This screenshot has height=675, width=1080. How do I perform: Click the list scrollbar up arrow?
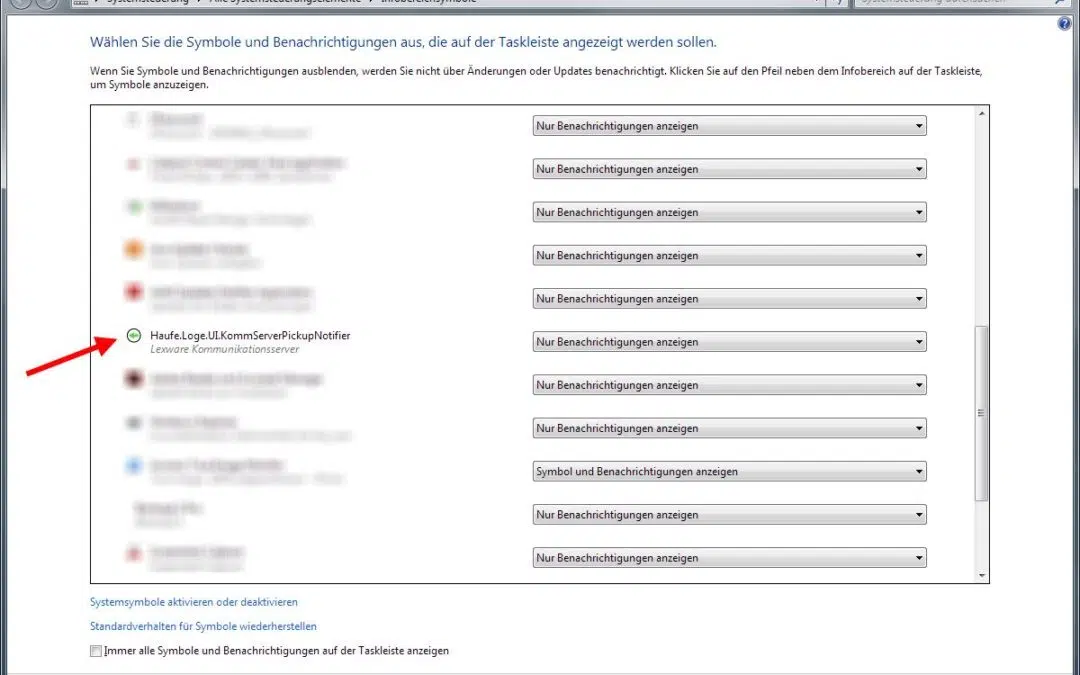coord(982,114)
